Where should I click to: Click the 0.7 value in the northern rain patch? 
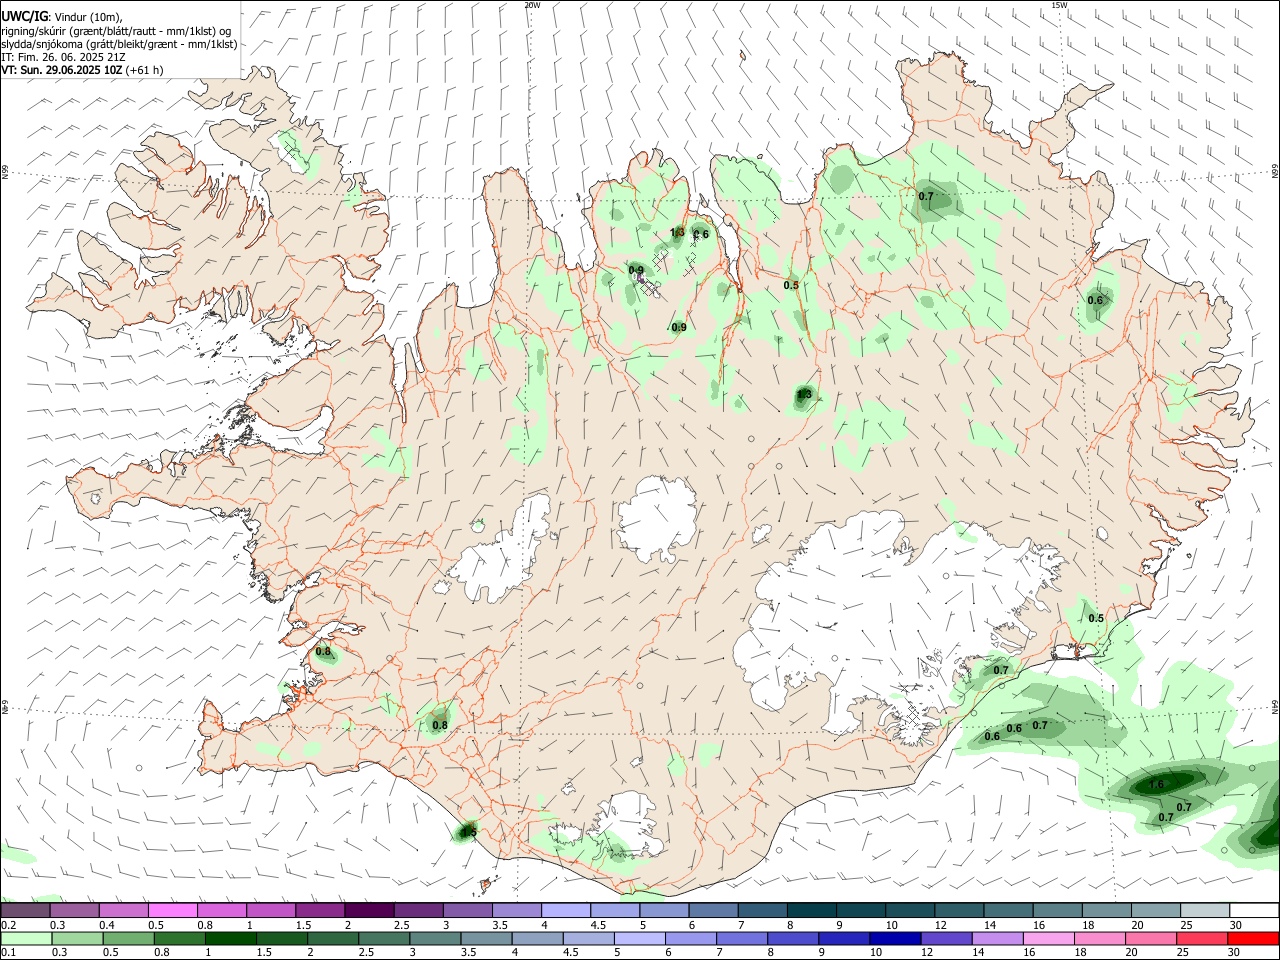point(926,196)
